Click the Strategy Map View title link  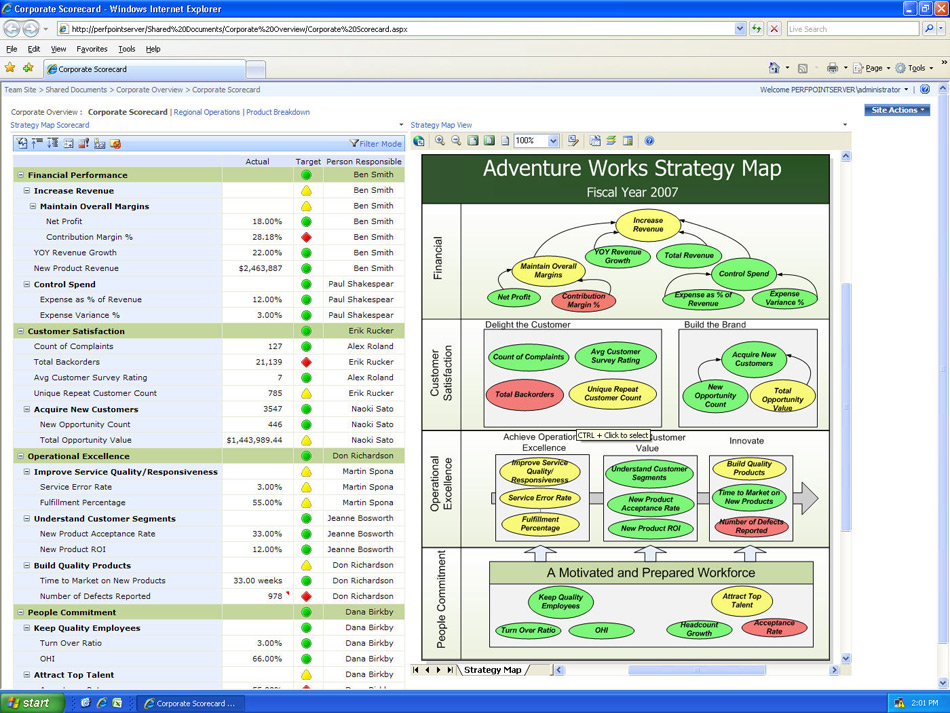coord(441,125)
